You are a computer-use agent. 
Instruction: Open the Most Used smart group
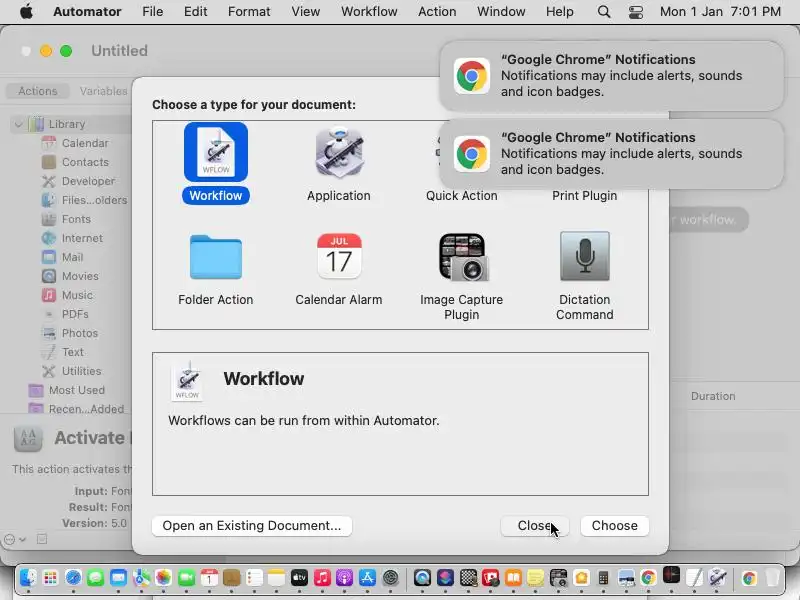[77, 390]
